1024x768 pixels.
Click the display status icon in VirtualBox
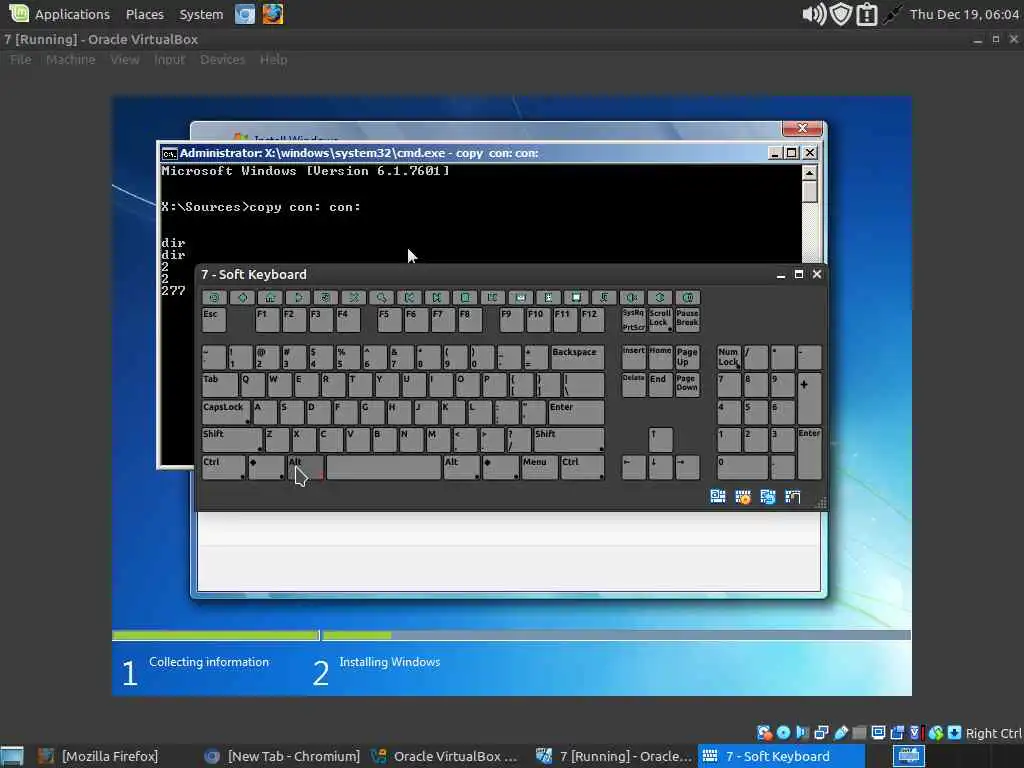[878, 733]
